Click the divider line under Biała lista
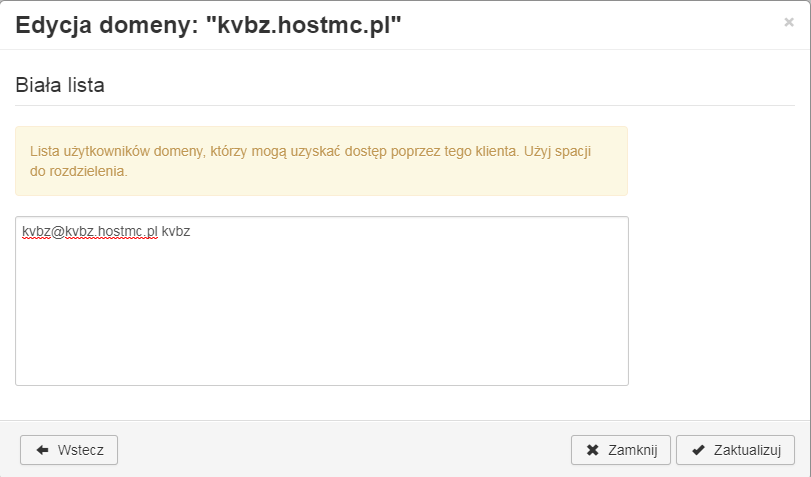The image size is (811, 477). (x=400, y=105)
